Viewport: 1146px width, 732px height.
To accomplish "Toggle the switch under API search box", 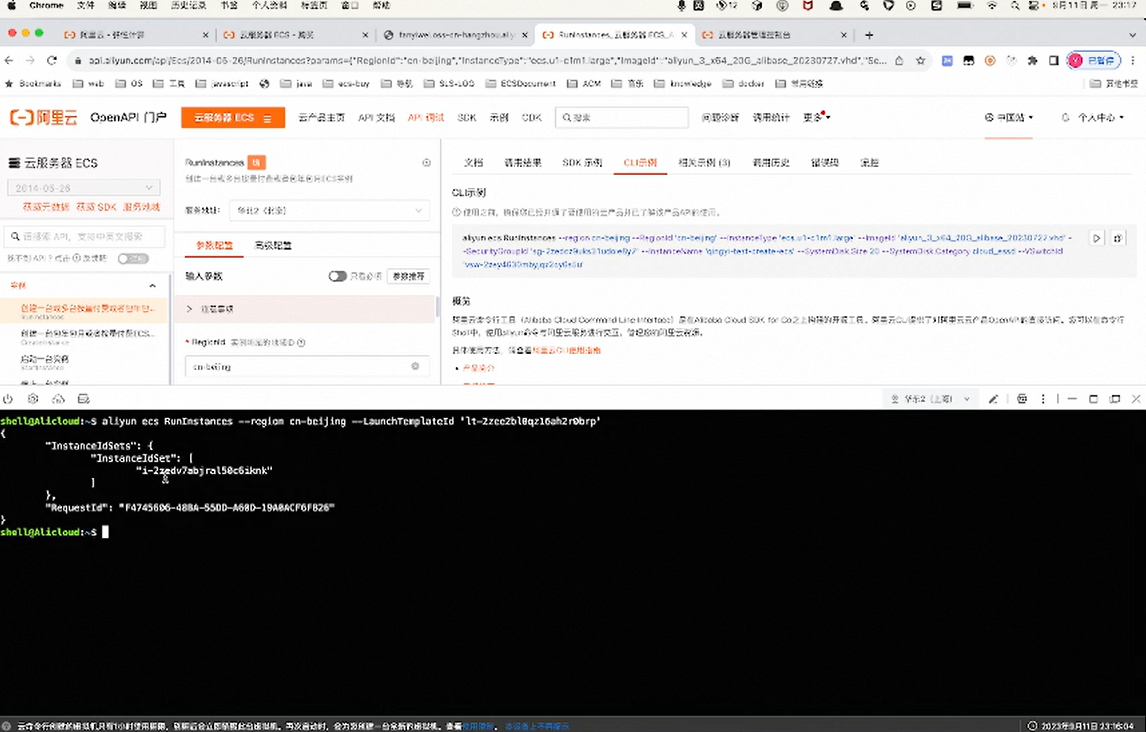I will click(132, 258).
